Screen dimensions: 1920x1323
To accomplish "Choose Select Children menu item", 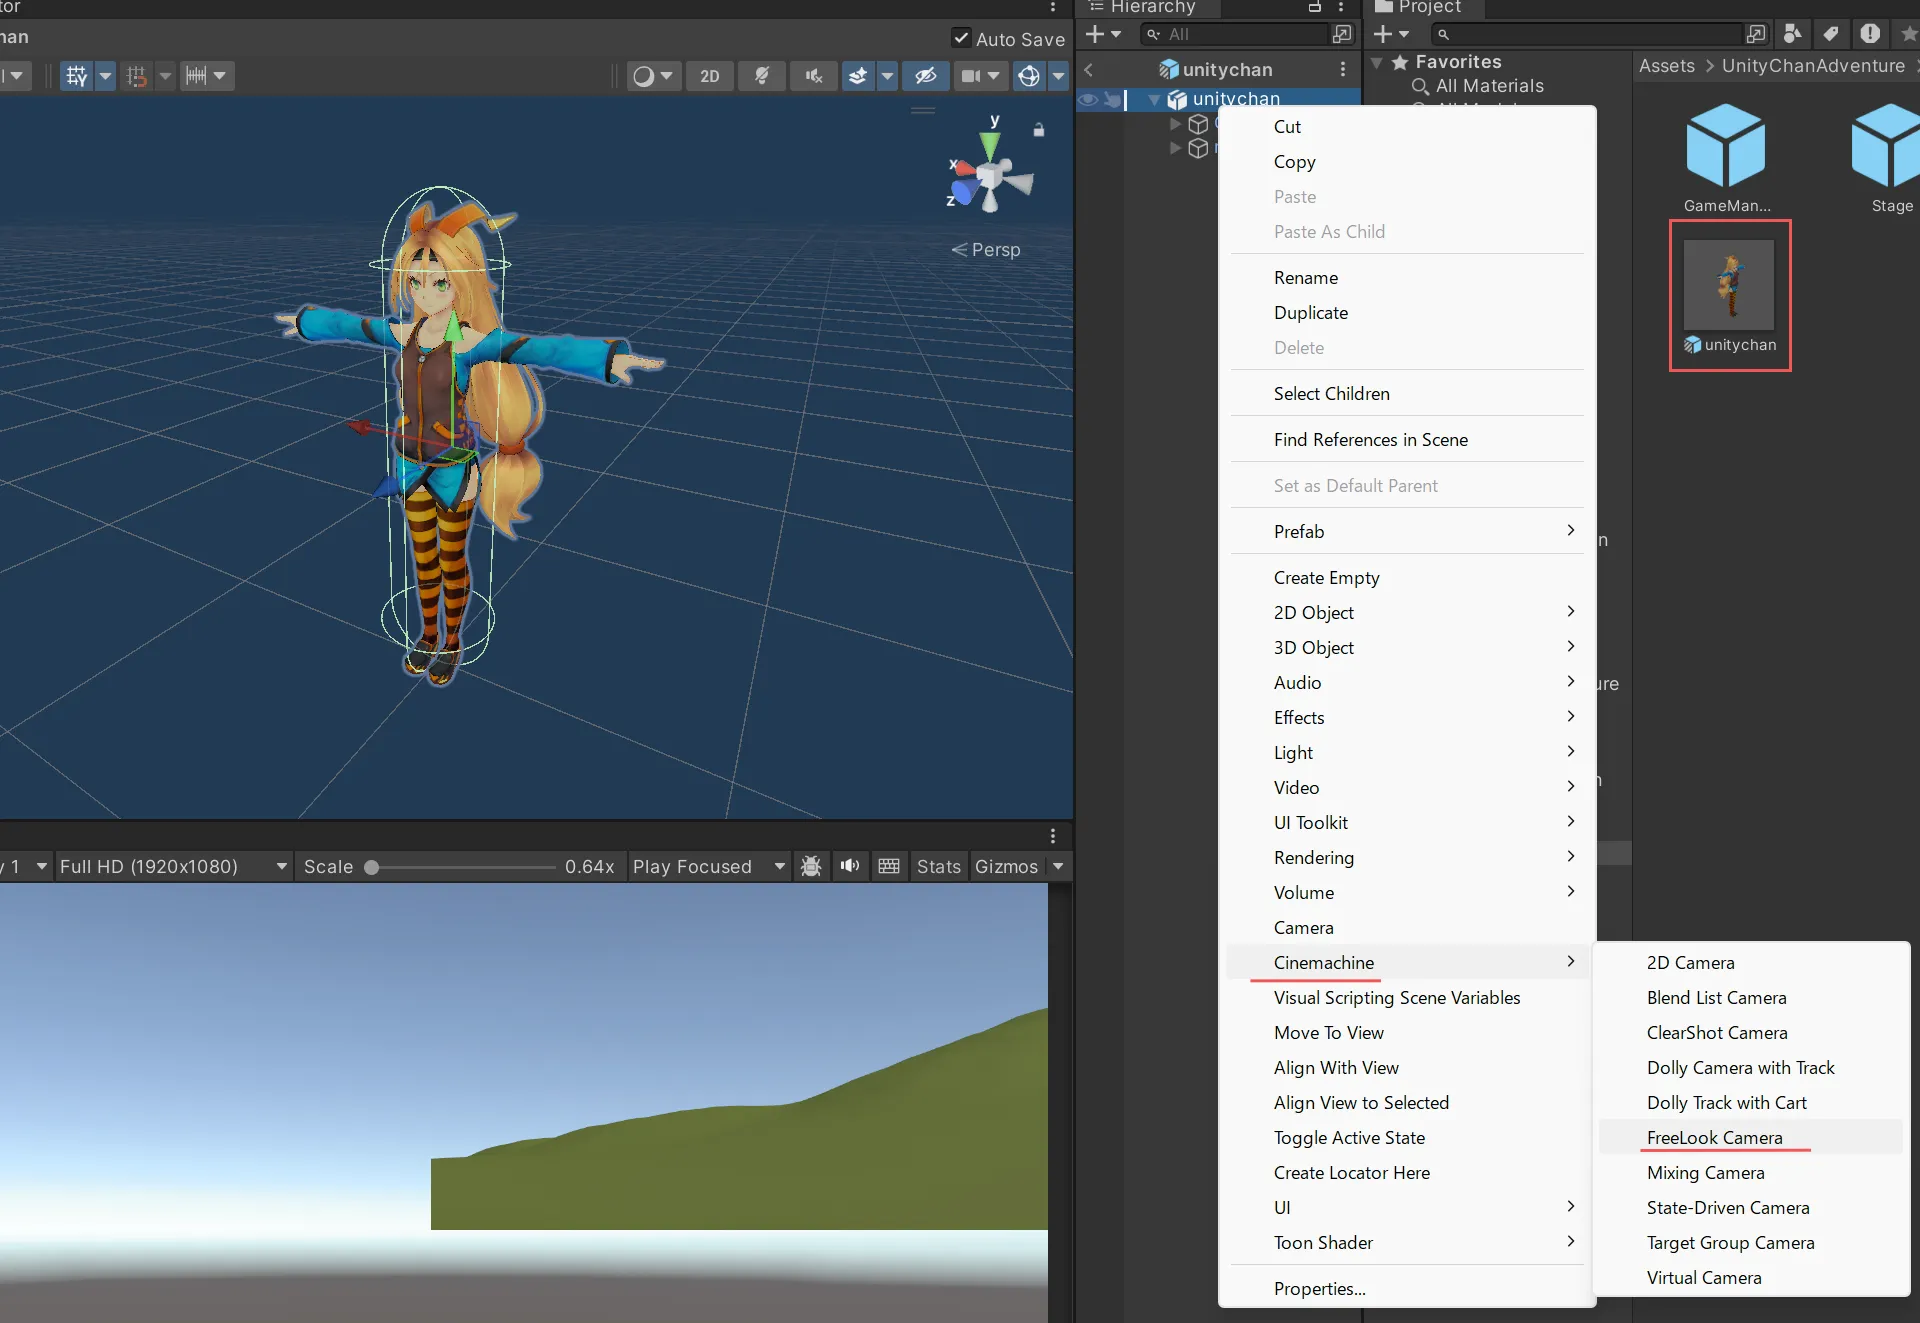I will (x=1407, y=394).
